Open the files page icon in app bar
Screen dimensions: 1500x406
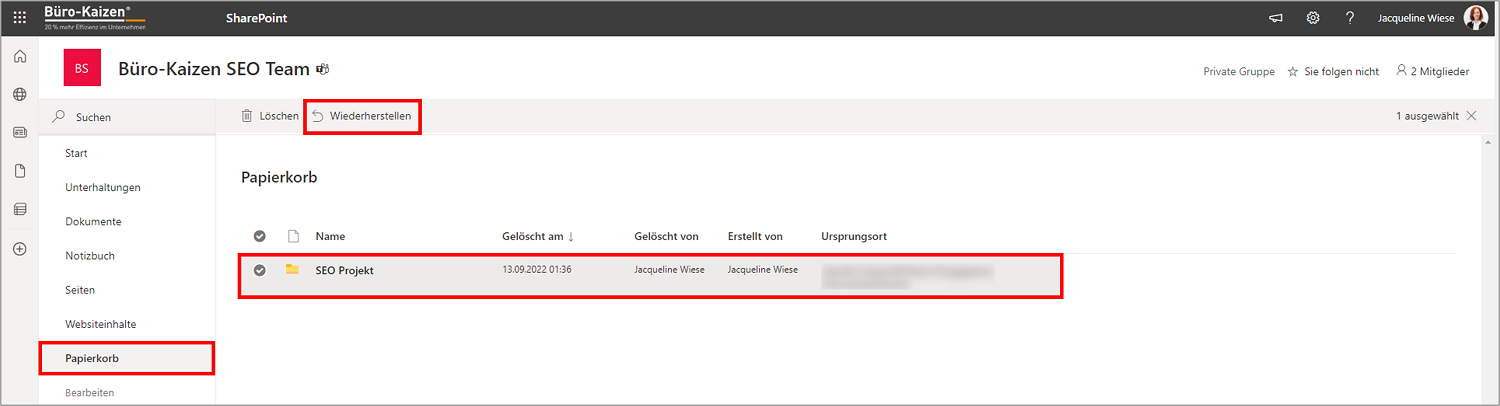pyautogui.click(x=19, y=171)
